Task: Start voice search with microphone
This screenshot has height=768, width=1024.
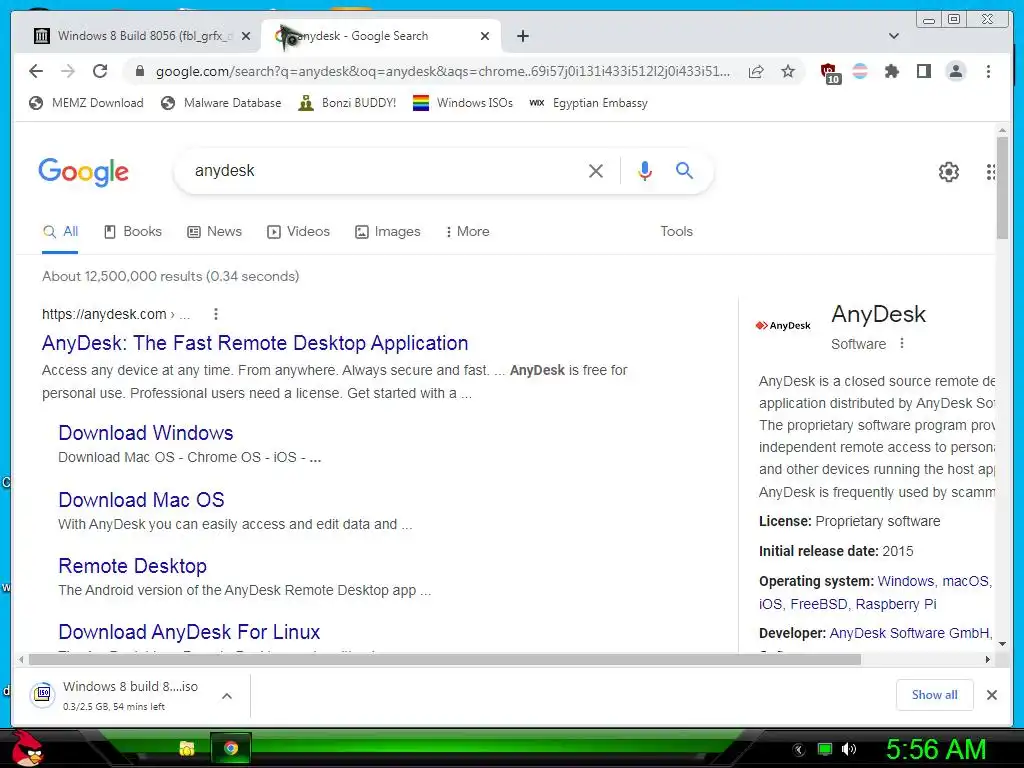Action: (x=645, y=171)
